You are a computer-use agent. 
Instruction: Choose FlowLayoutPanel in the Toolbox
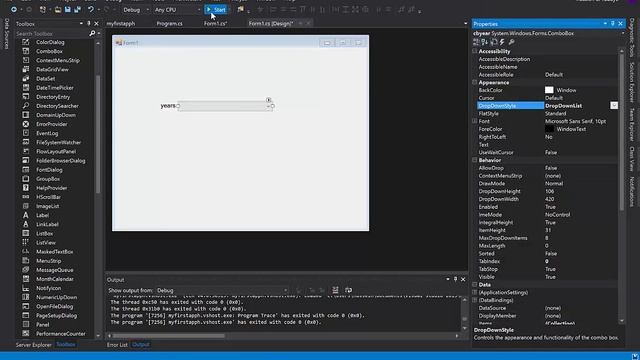[56, 151]
